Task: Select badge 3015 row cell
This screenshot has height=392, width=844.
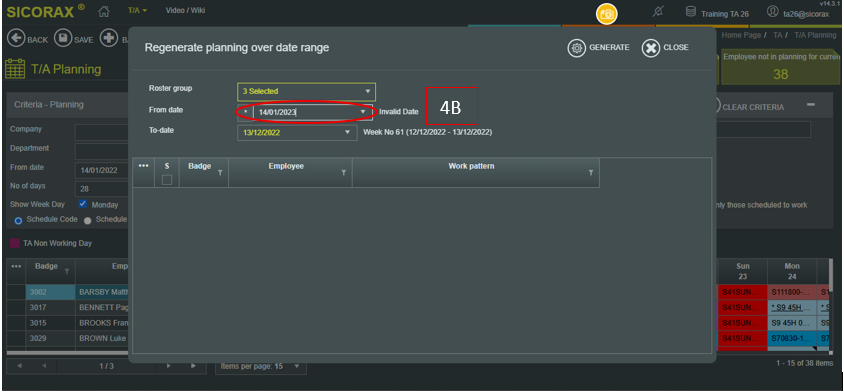Action: coord(51,323)
